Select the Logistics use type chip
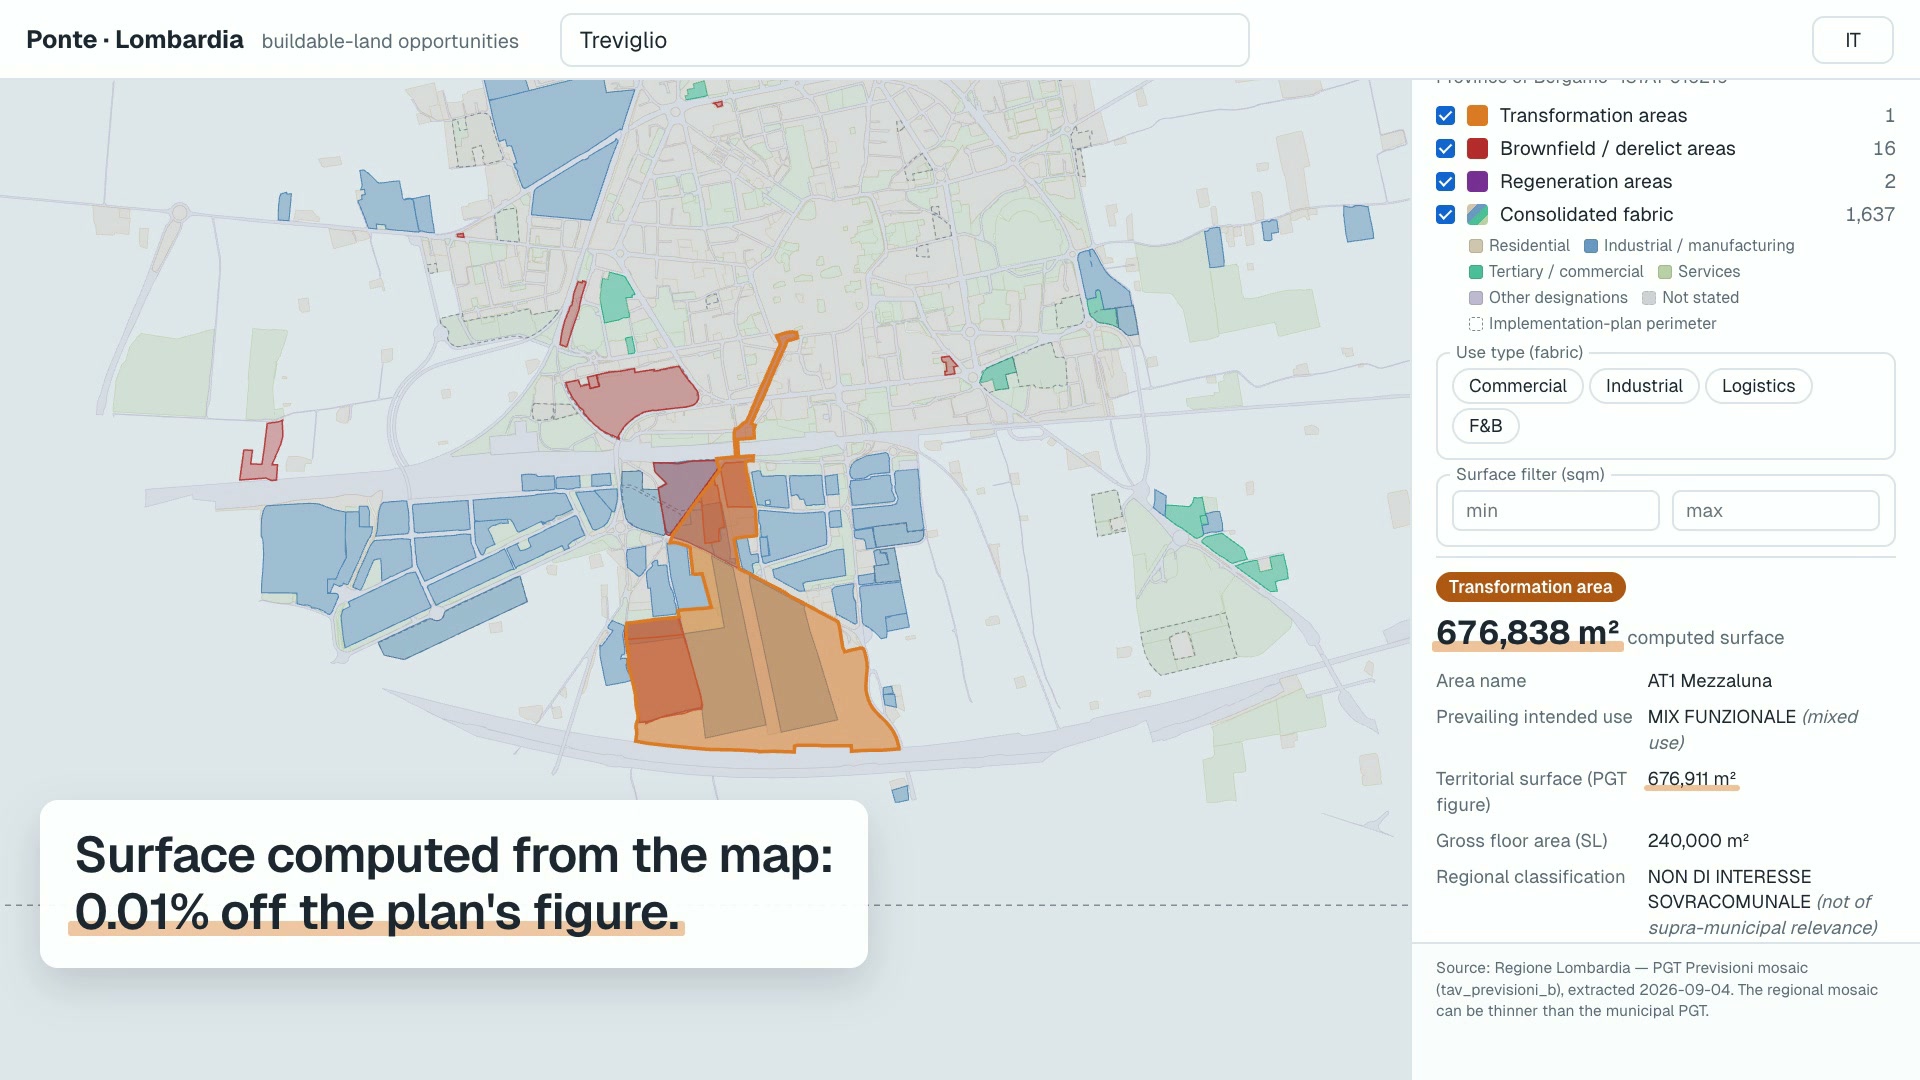 pos(1758,386)
